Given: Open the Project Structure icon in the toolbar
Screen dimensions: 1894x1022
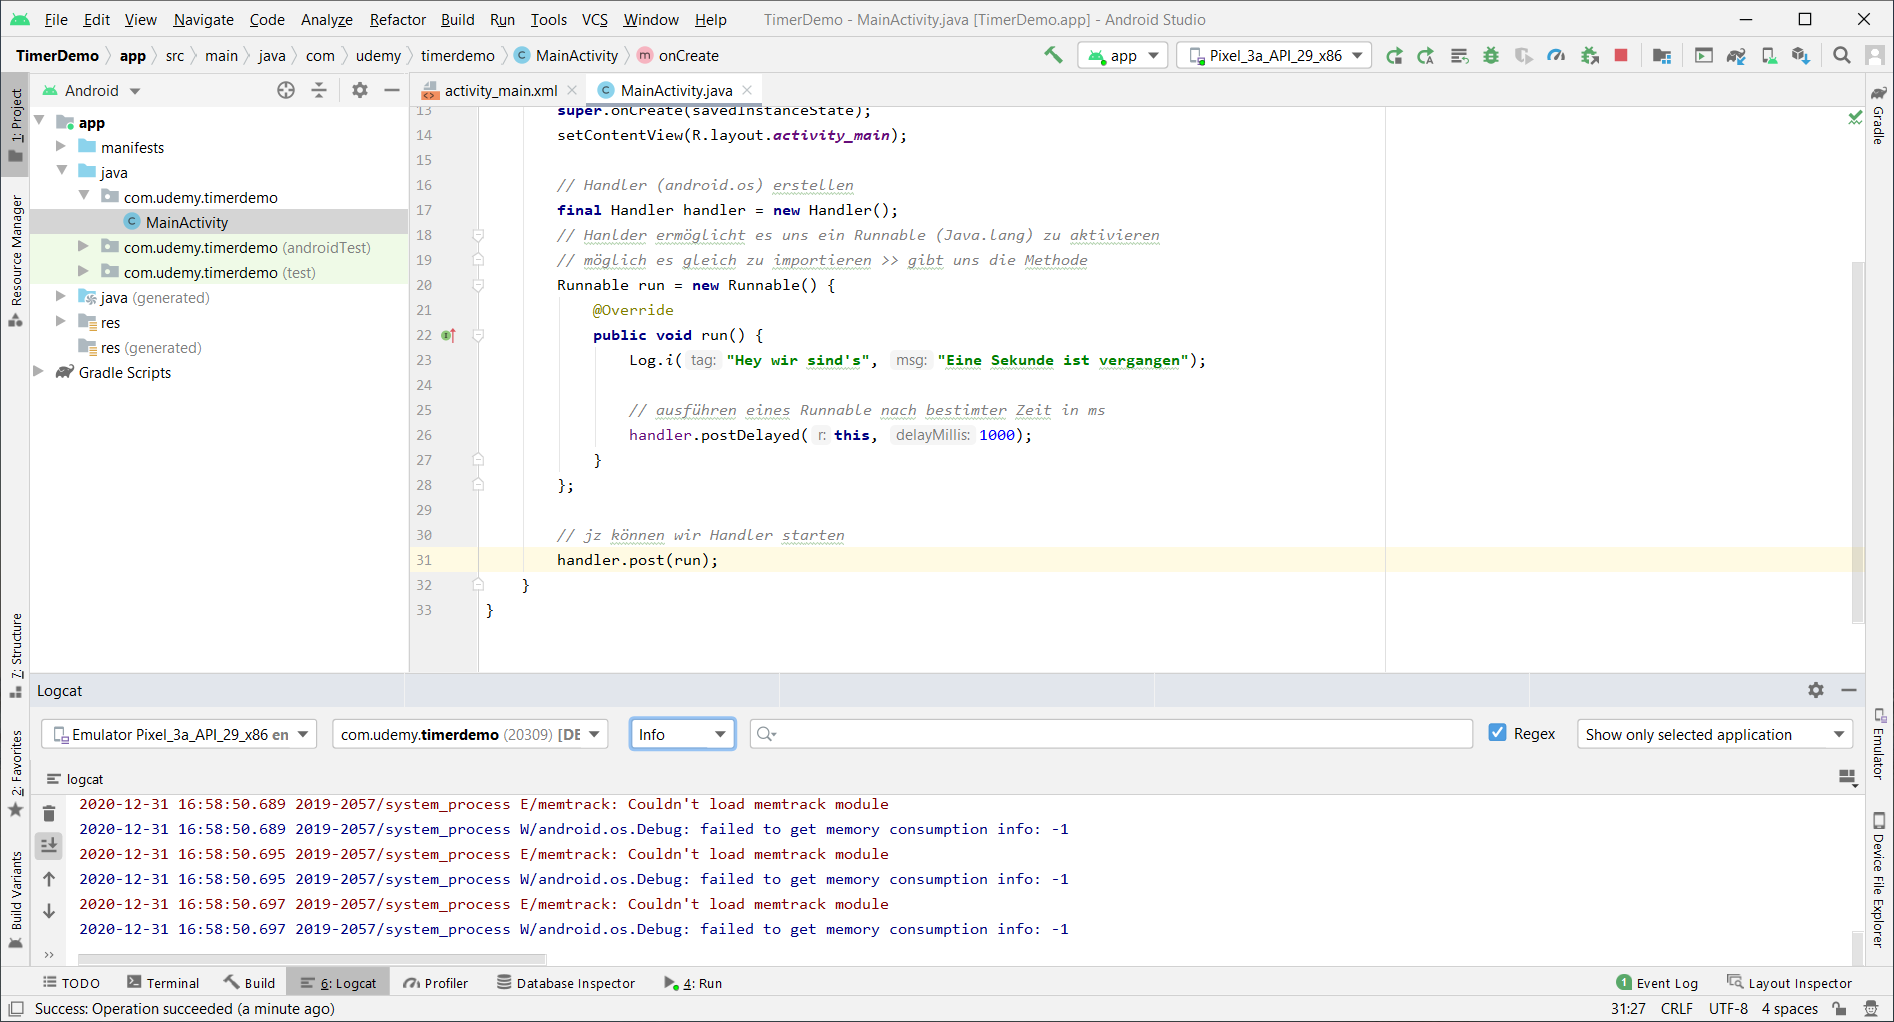Looking at the screenshot, I should (x=1662, y=56).
